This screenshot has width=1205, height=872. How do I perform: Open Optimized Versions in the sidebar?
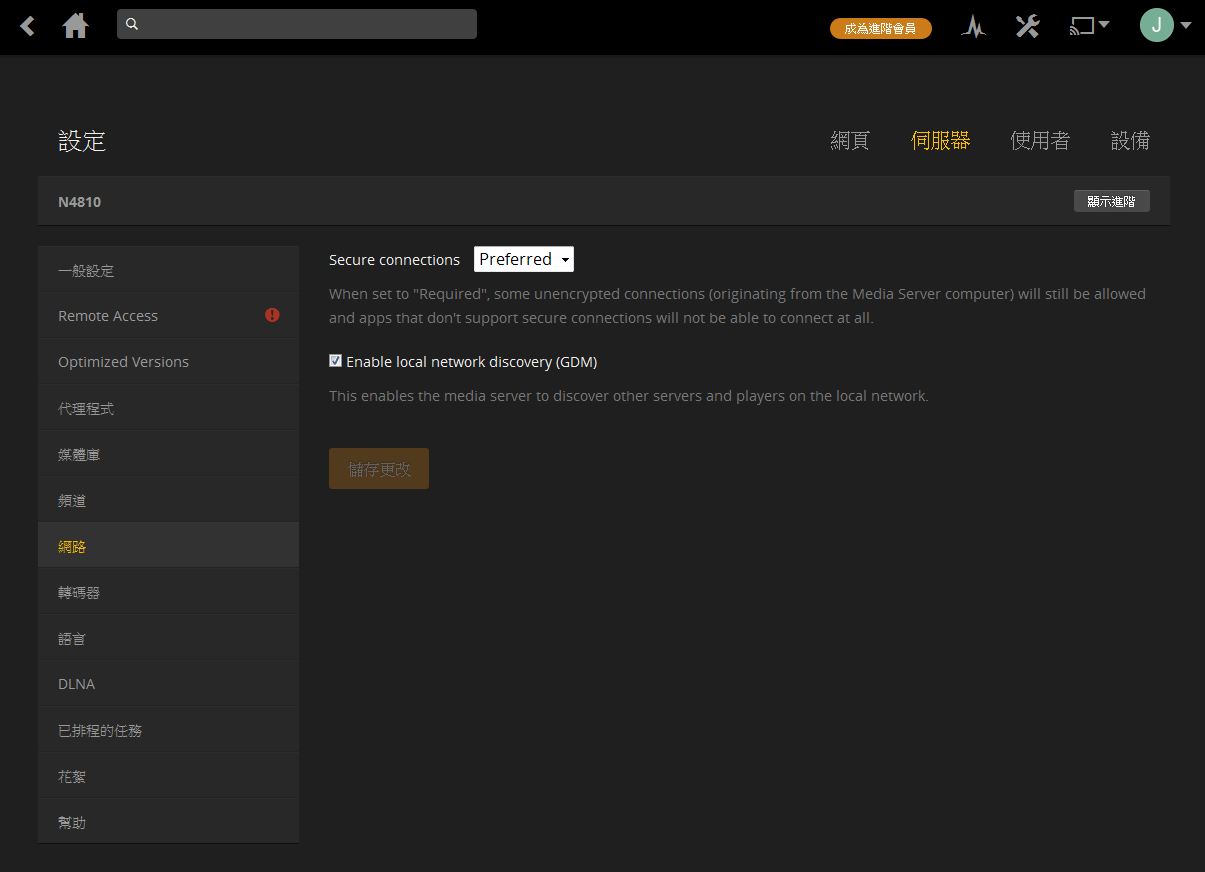(168, 362)
